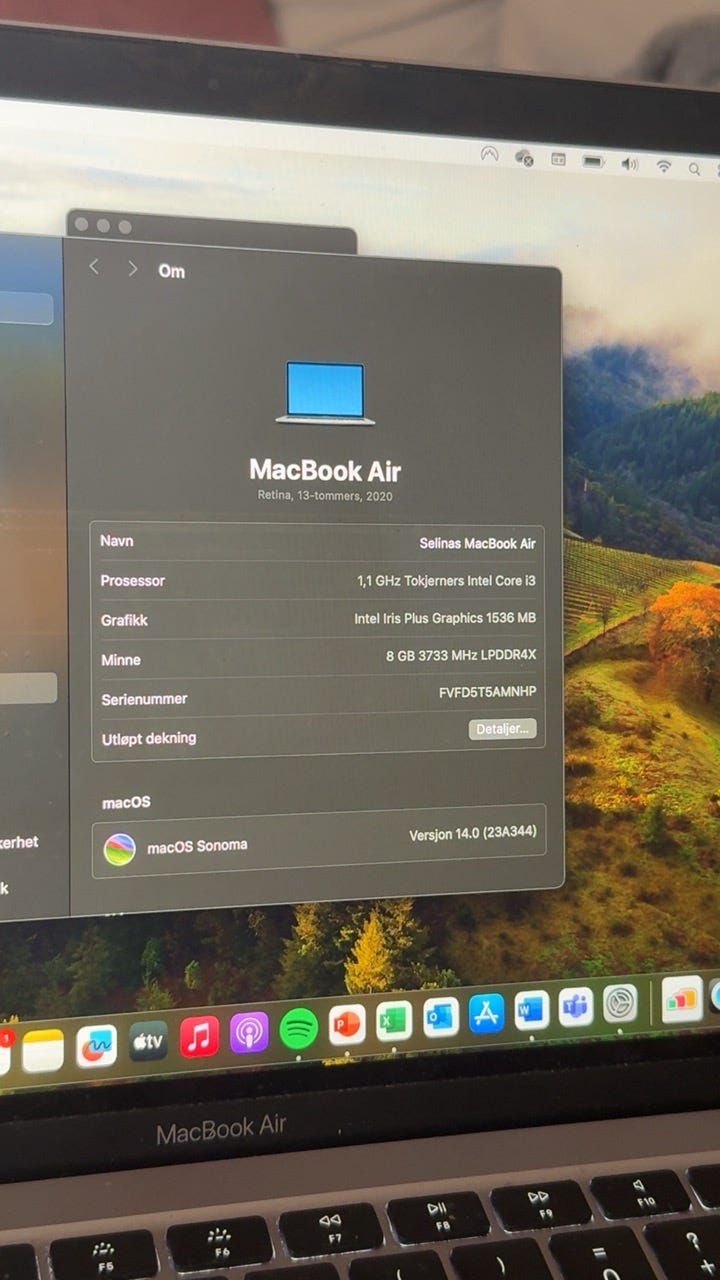Open Notes from the Dock

click(x=43, y=1051)
